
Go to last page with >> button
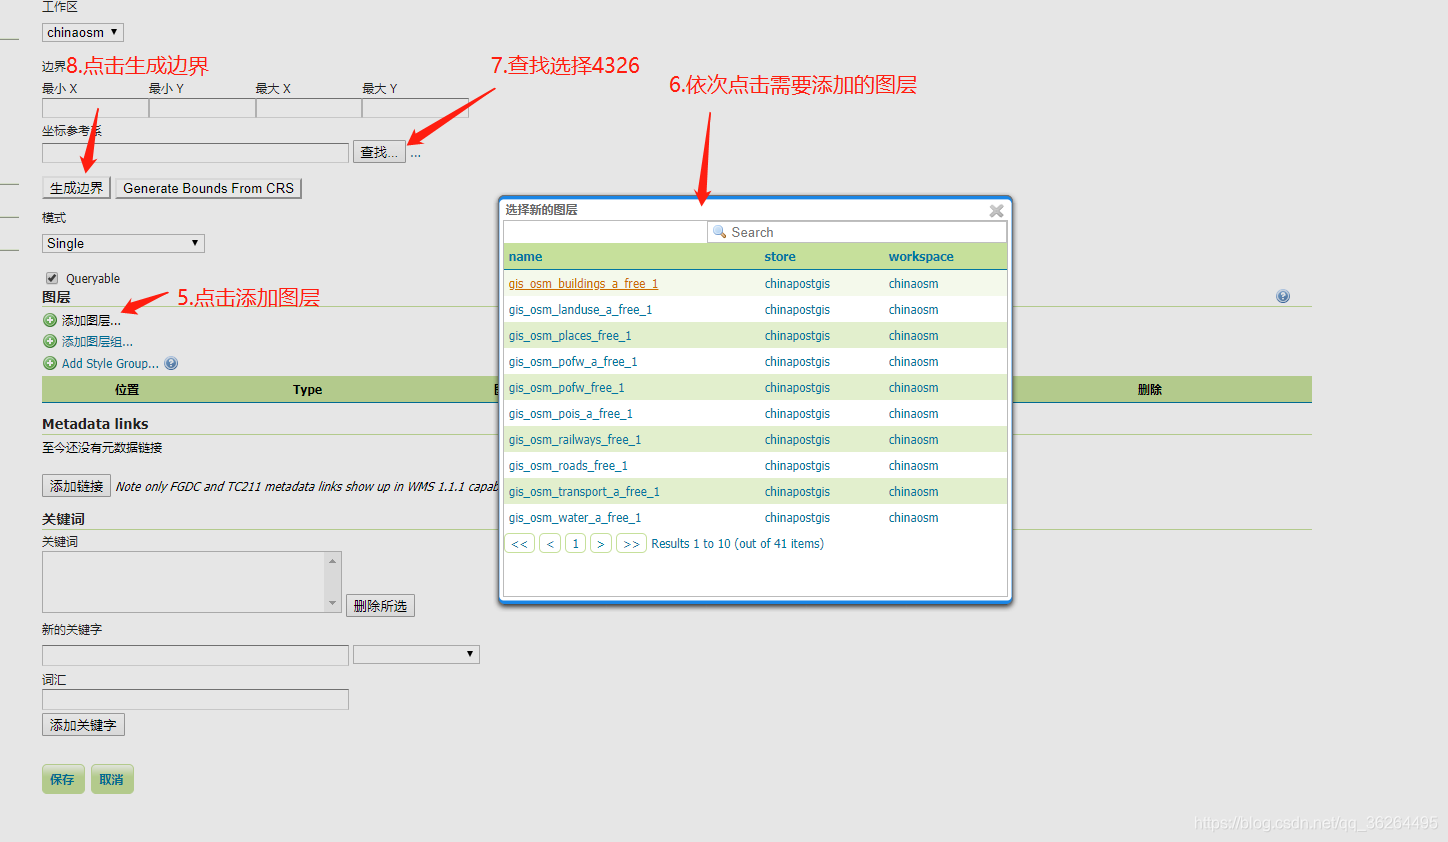(631, 543)
